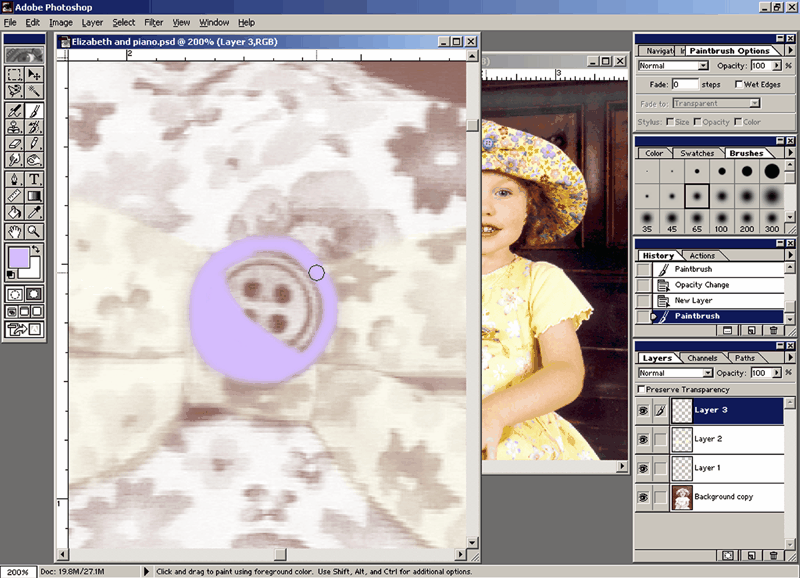The image size is (800, 578).
Task: Switch to the Channels tab
Action: (702, 358)
